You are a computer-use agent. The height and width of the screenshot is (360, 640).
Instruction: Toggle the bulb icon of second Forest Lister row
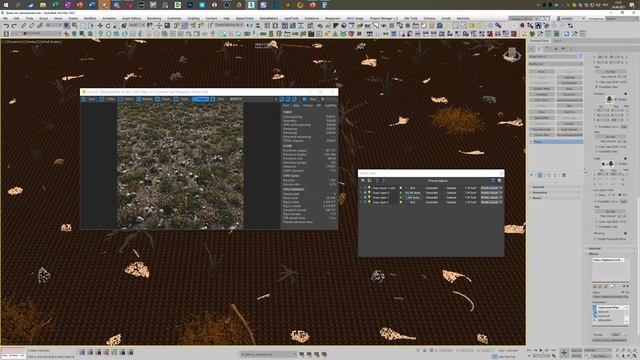pyautogui.click(x=369, y=193)
